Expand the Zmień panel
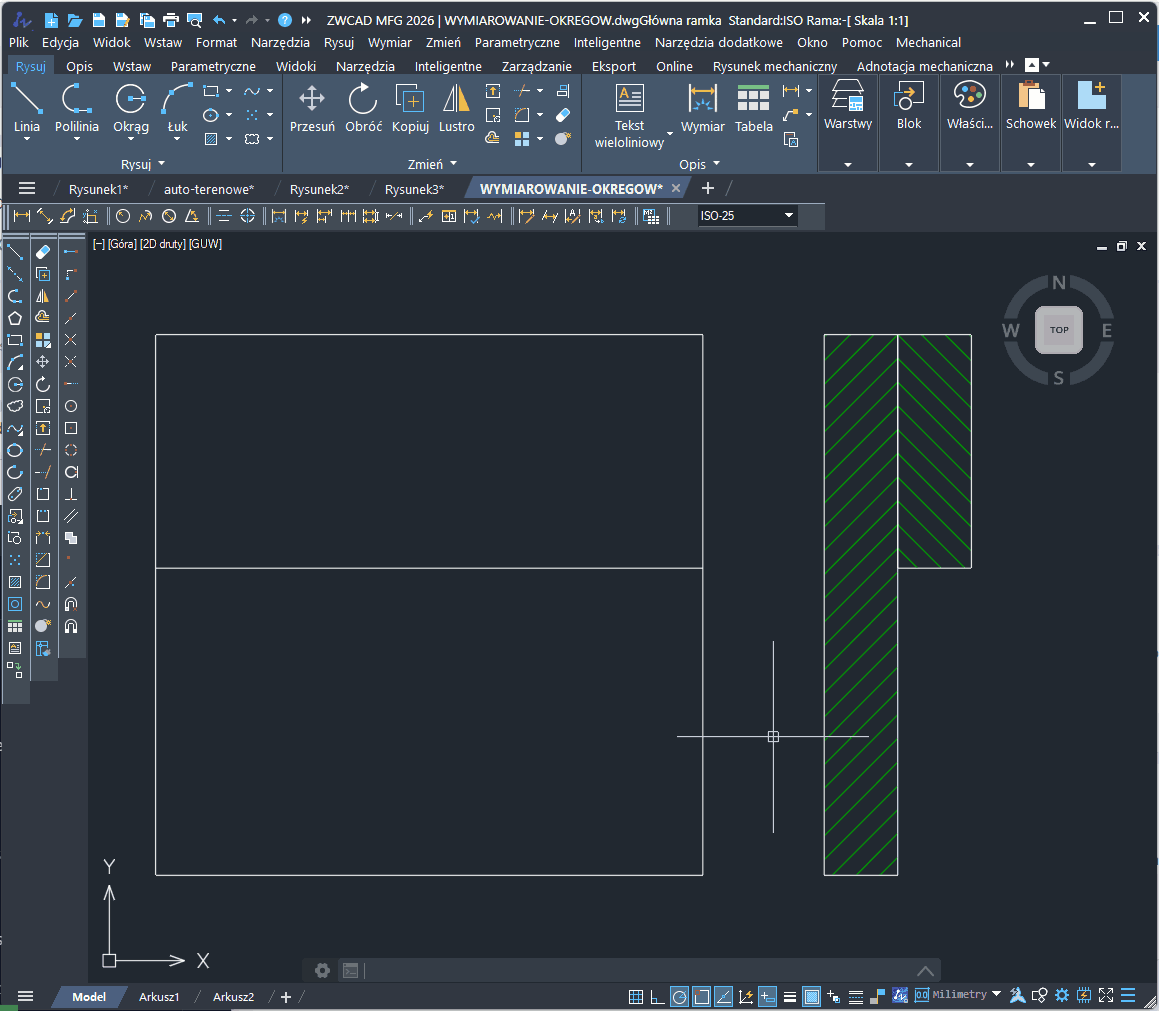 pos(432,164)
